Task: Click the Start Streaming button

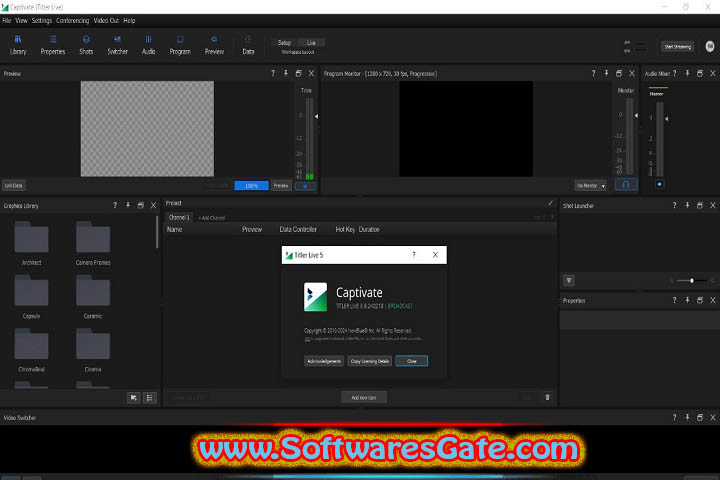Action: [678, 46]
